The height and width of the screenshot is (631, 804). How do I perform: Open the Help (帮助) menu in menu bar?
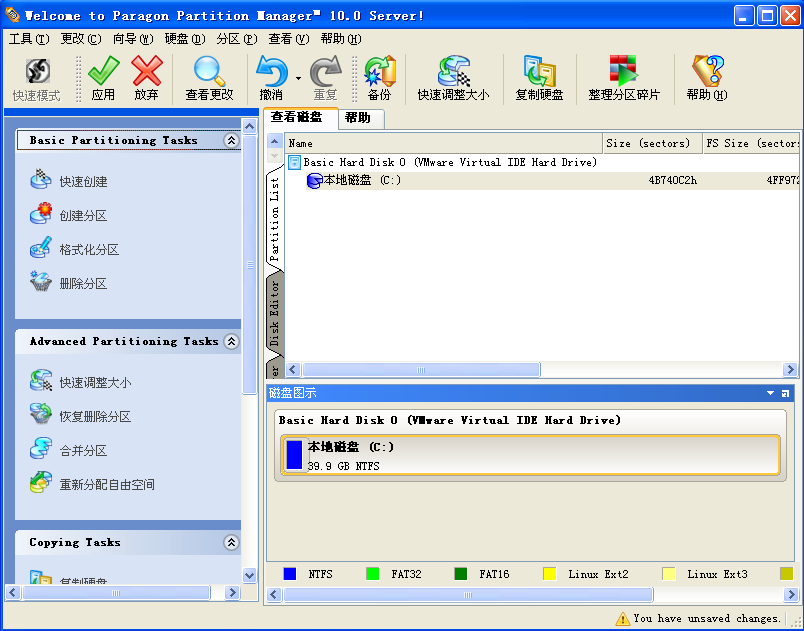click(341, 38)
